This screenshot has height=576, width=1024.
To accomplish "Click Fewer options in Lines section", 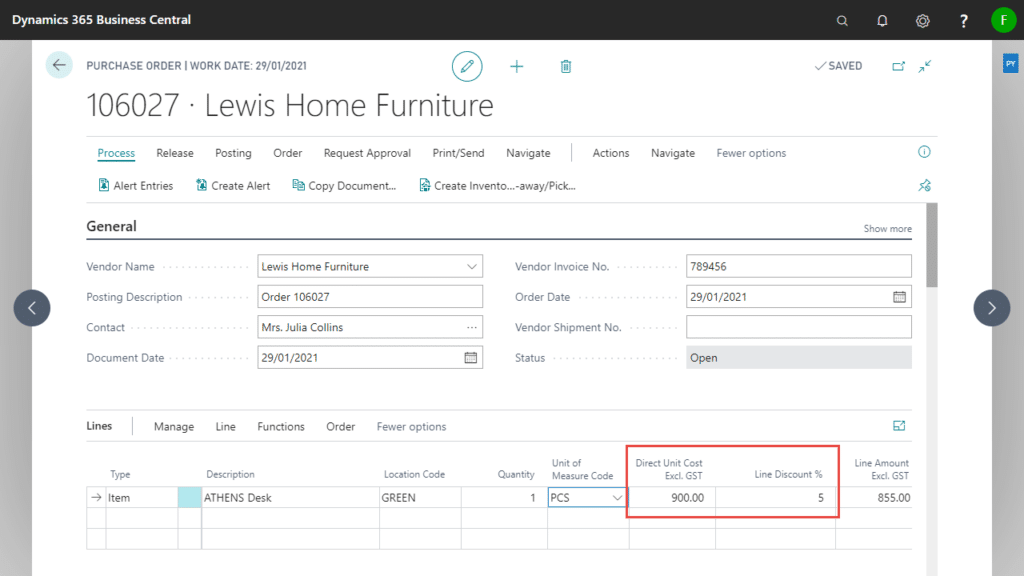I will [x=411, y=426].
